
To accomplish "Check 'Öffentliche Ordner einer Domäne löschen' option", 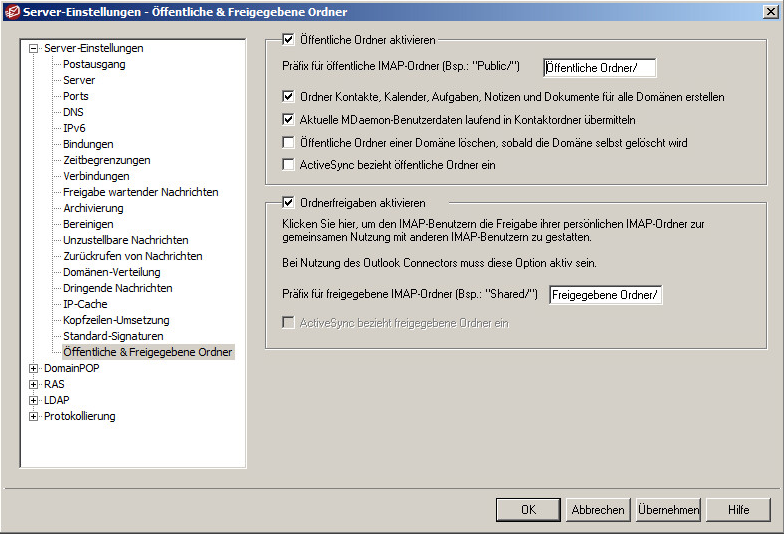I will [289, 143].
